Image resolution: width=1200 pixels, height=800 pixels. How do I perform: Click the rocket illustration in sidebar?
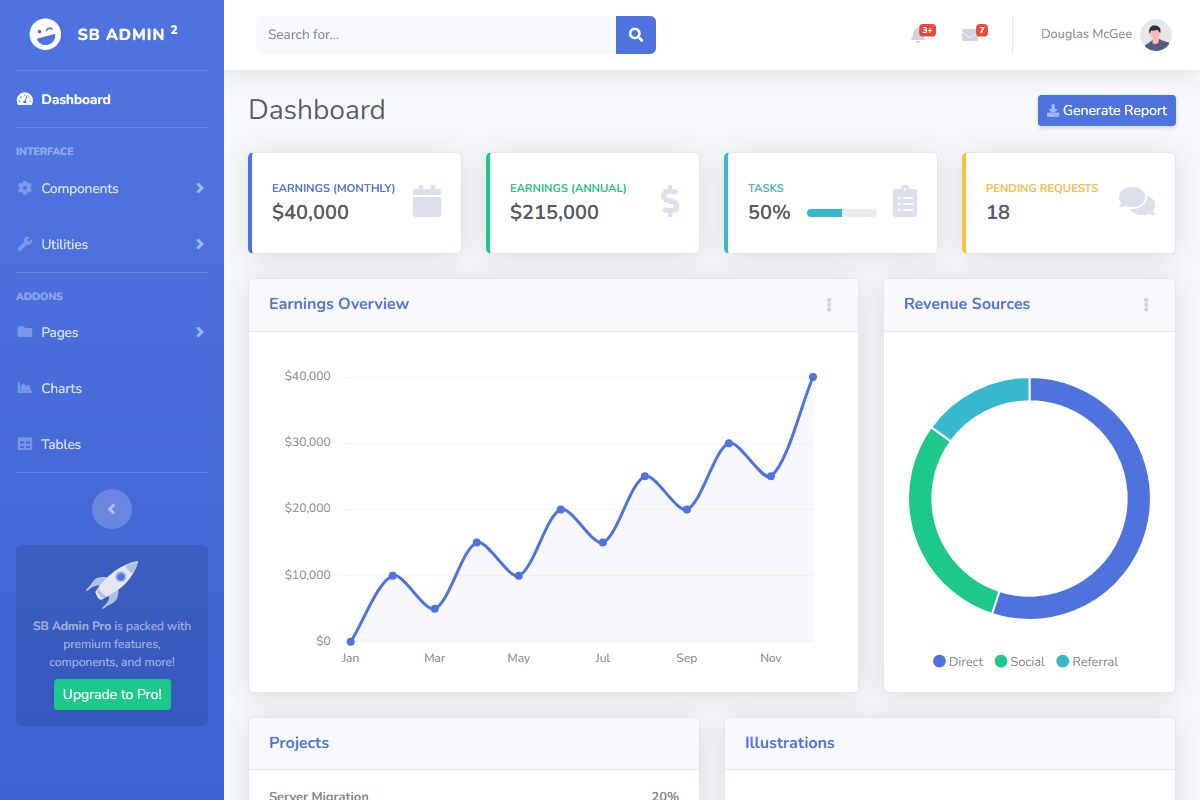[x=112, y=584]
